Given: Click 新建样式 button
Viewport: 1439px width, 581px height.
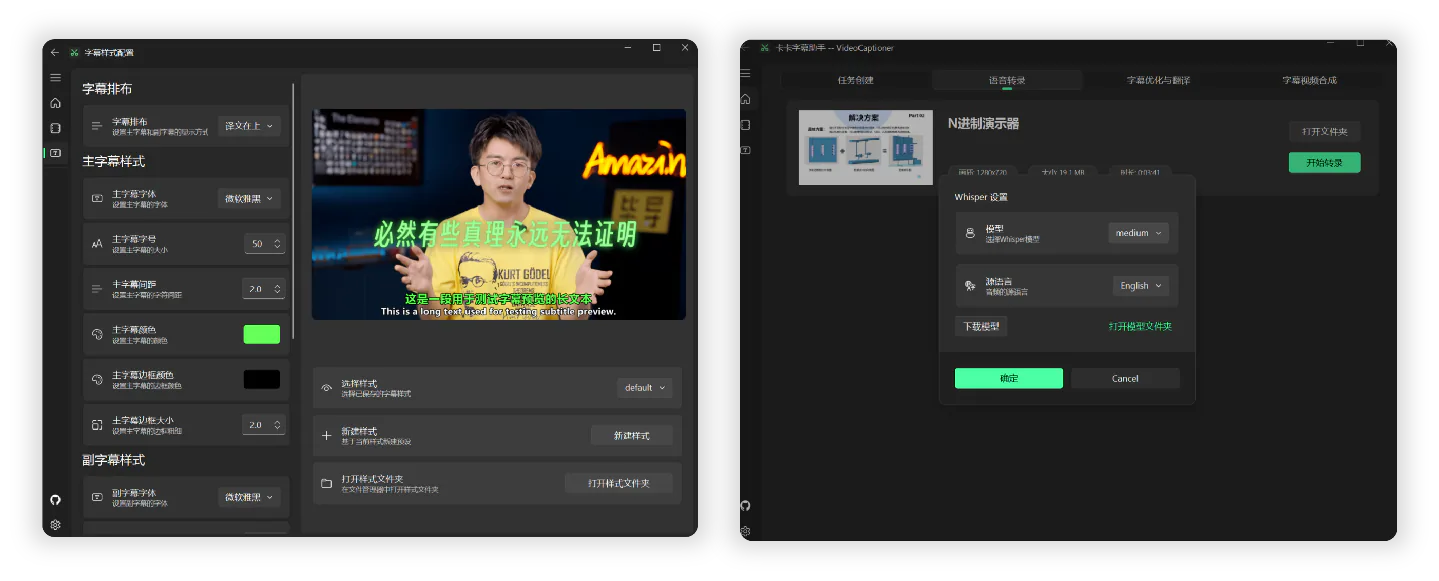Looking at the screenshot, I should point(631,436).
